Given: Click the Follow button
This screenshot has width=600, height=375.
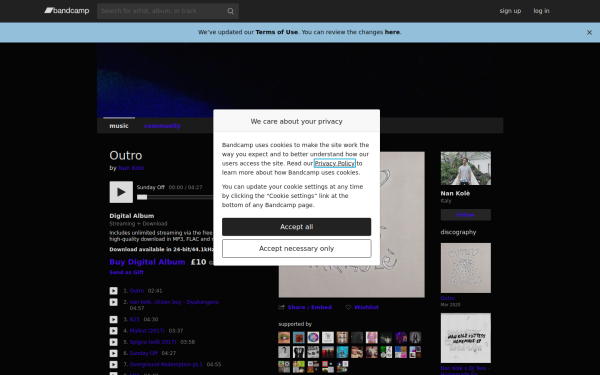Looking at the screenshot, I should click(466, 215).
